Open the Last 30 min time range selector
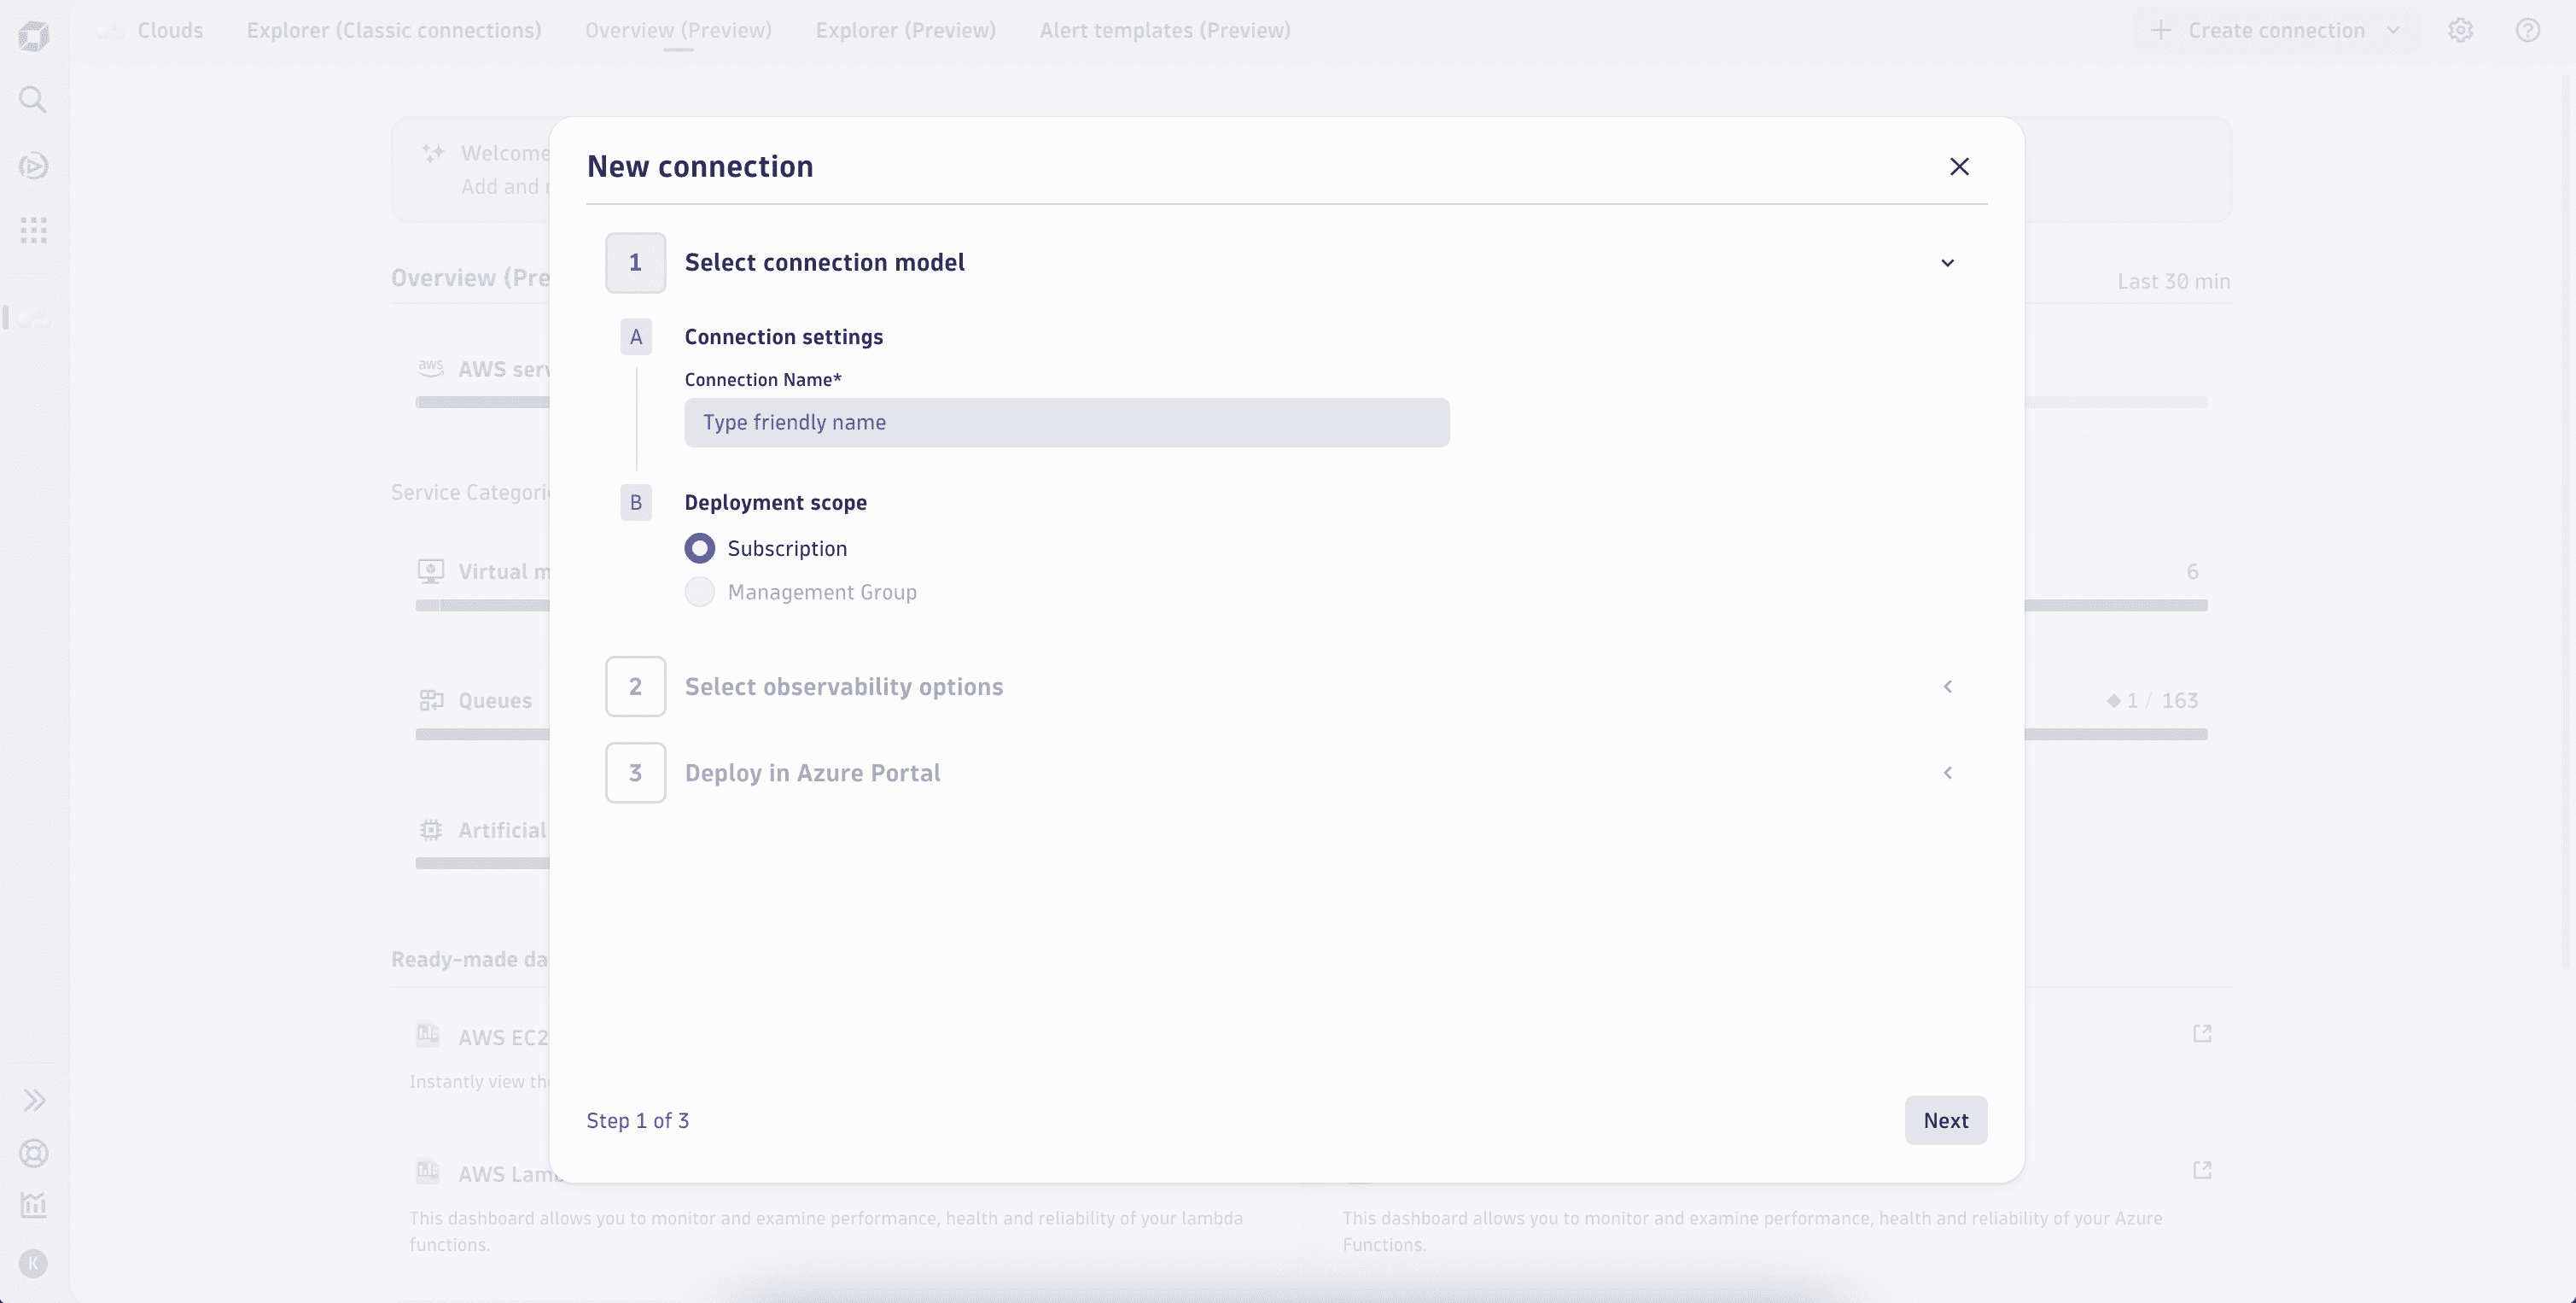Viewport: 2576px width, 1303px height. click(x=2173, y=281)
